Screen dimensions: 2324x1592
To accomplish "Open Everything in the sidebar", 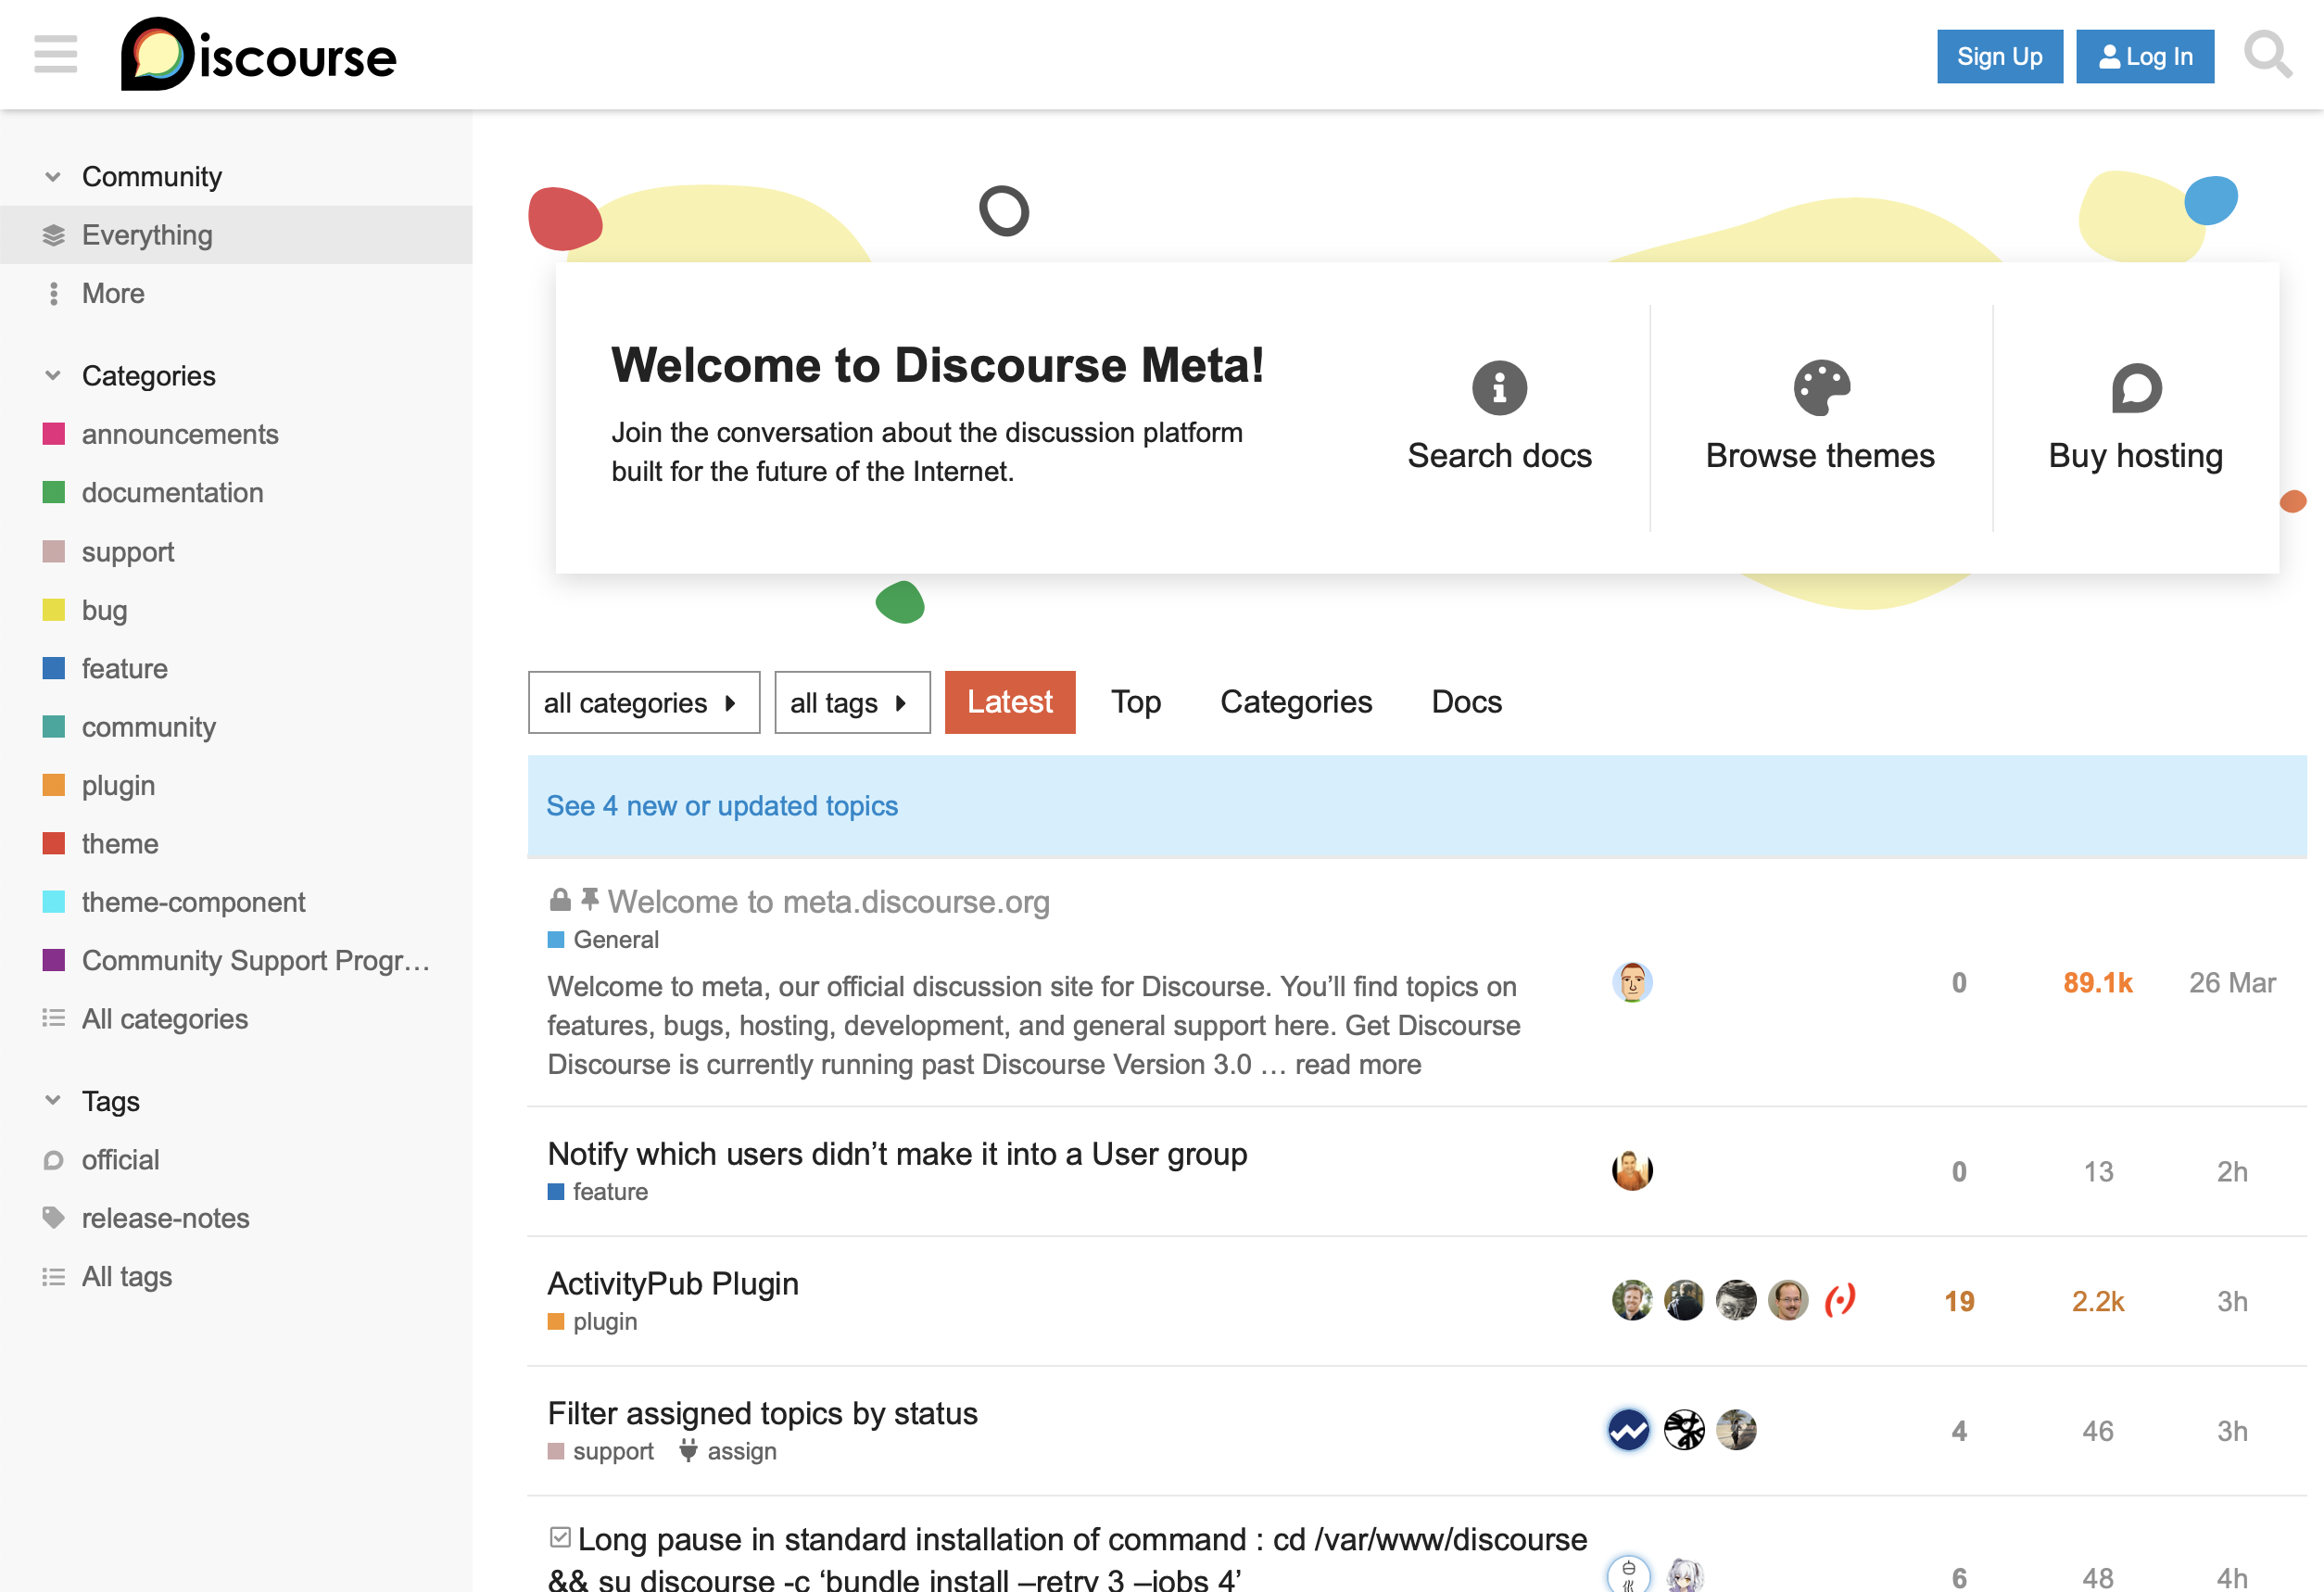I will pos(147,235).
